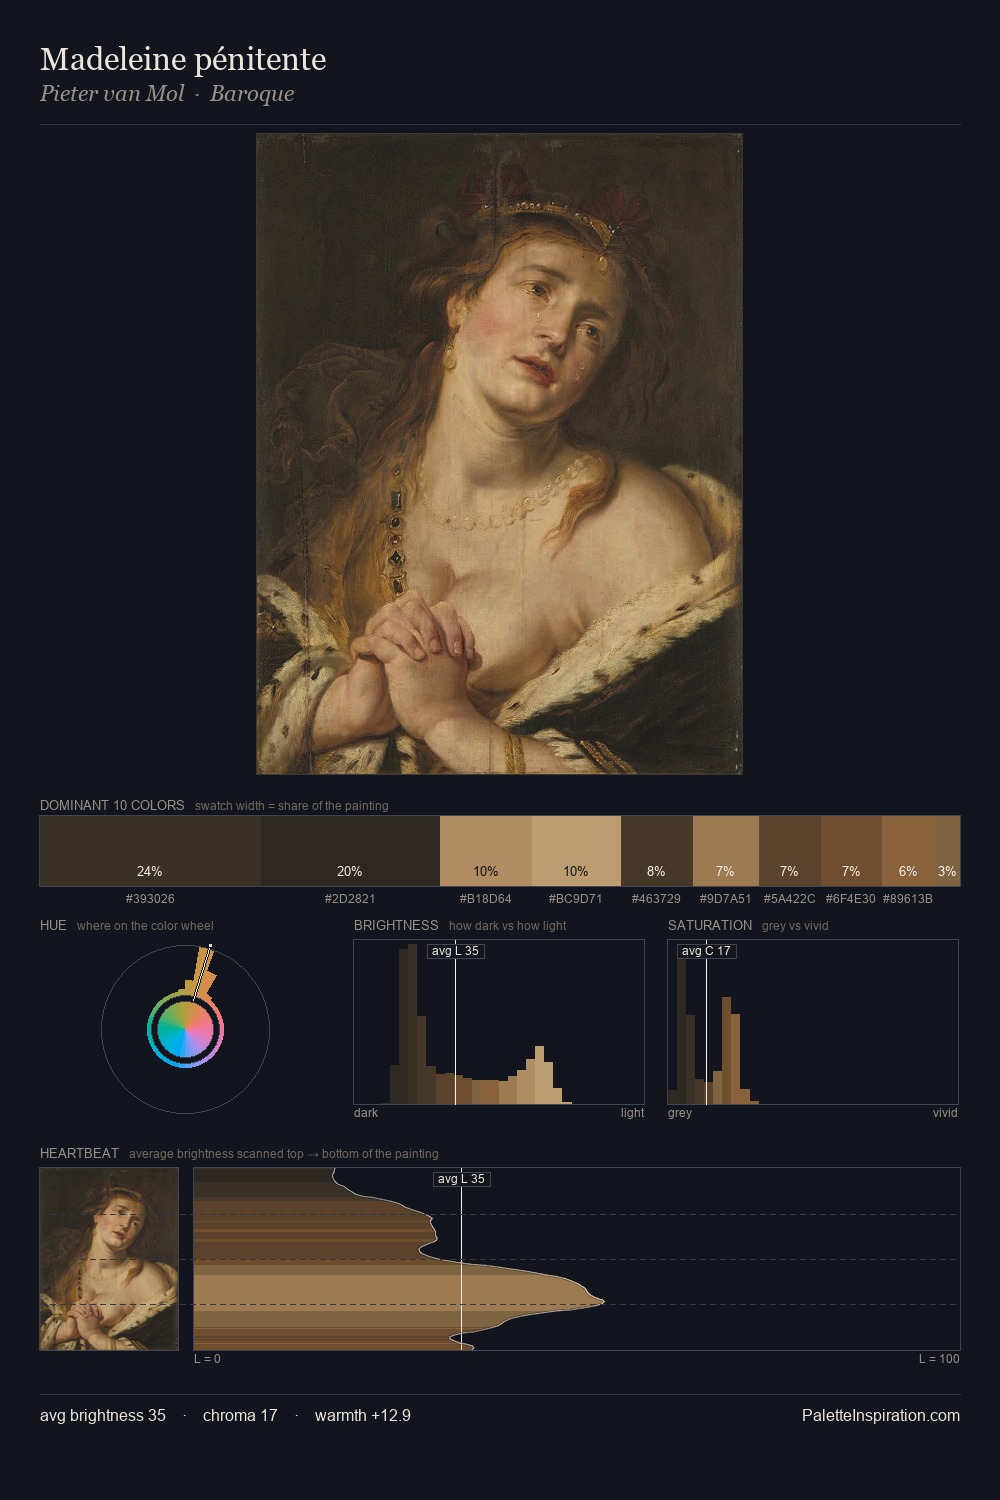Click 'warmth +12.9' in the footer
The height and width of the screenshot is (1500, 1000).
pyautogui.click(x=363, y=1416)
